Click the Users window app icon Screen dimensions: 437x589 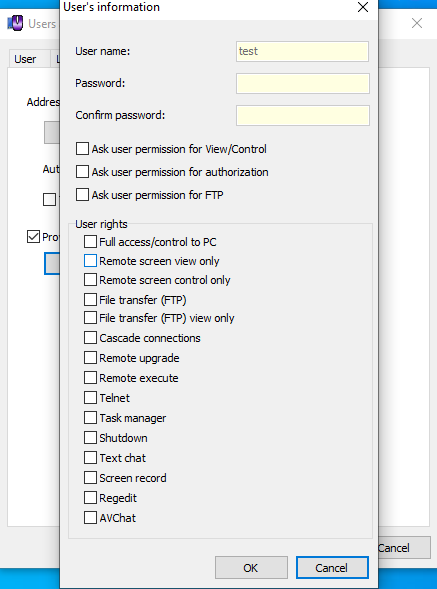click(x=15, y=23)
